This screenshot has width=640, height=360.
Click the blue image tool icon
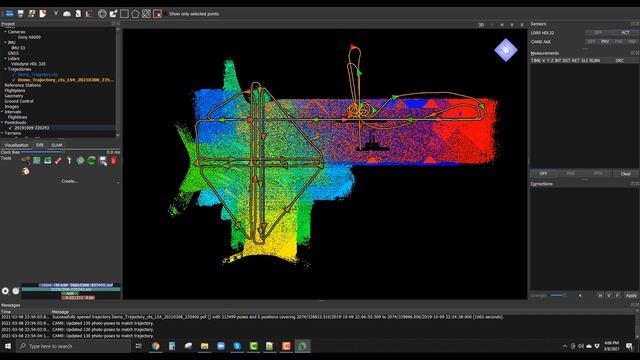pos(47,160)
